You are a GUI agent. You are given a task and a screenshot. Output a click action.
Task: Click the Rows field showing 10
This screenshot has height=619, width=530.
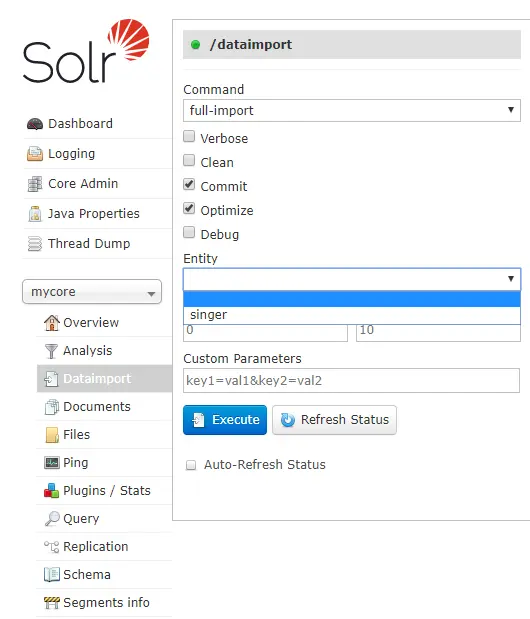click(438, 333)
